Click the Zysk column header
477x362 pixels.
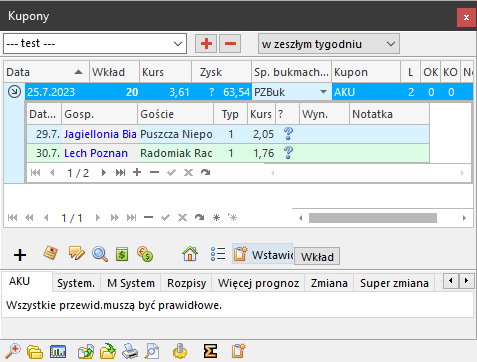click(221, 72)
